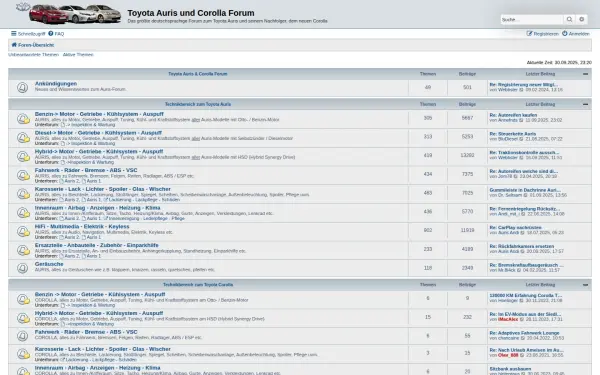The image size is (600, 375).
Task: Click the Ankündigungen forum status icon
Action: pyautogui.click(x=23, y=88)
